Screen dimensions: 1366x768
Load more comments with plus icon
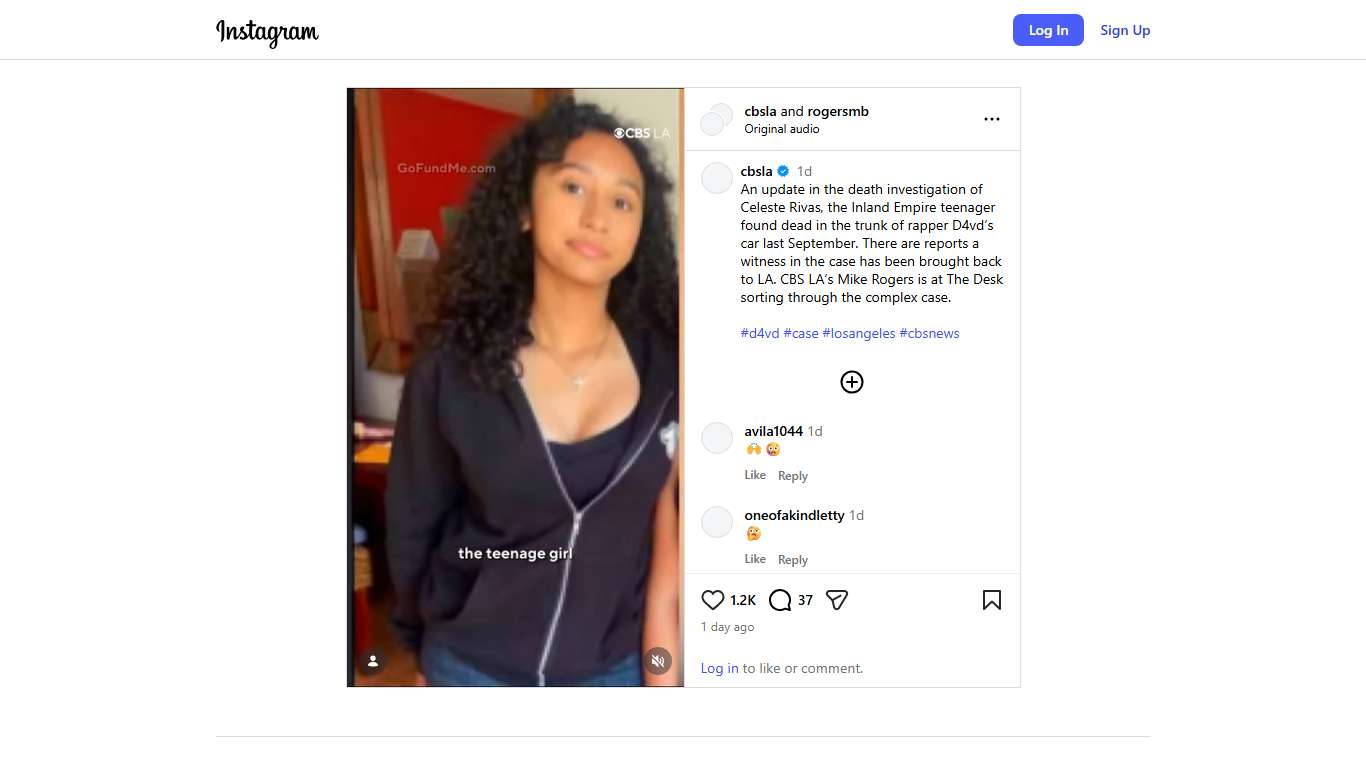[851, 382]
